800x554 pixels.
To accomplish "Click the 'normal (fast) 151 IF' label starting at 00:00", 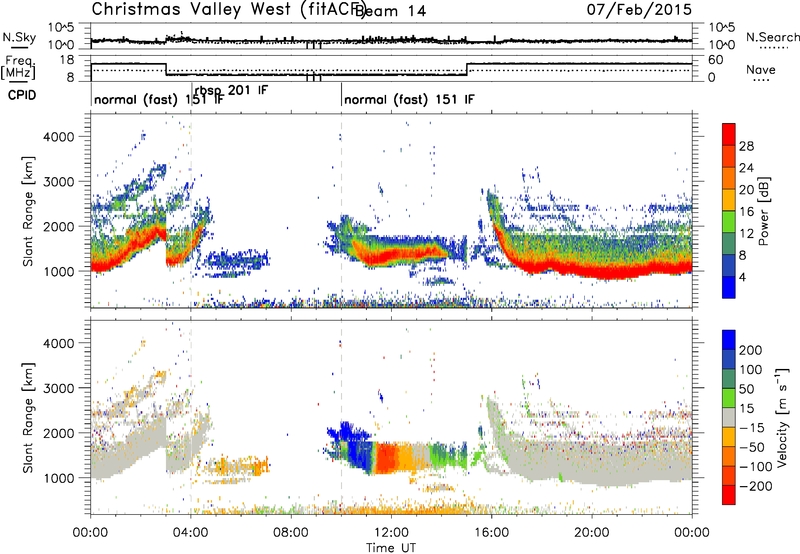I will pyautogui.click(x=159, y=99).
